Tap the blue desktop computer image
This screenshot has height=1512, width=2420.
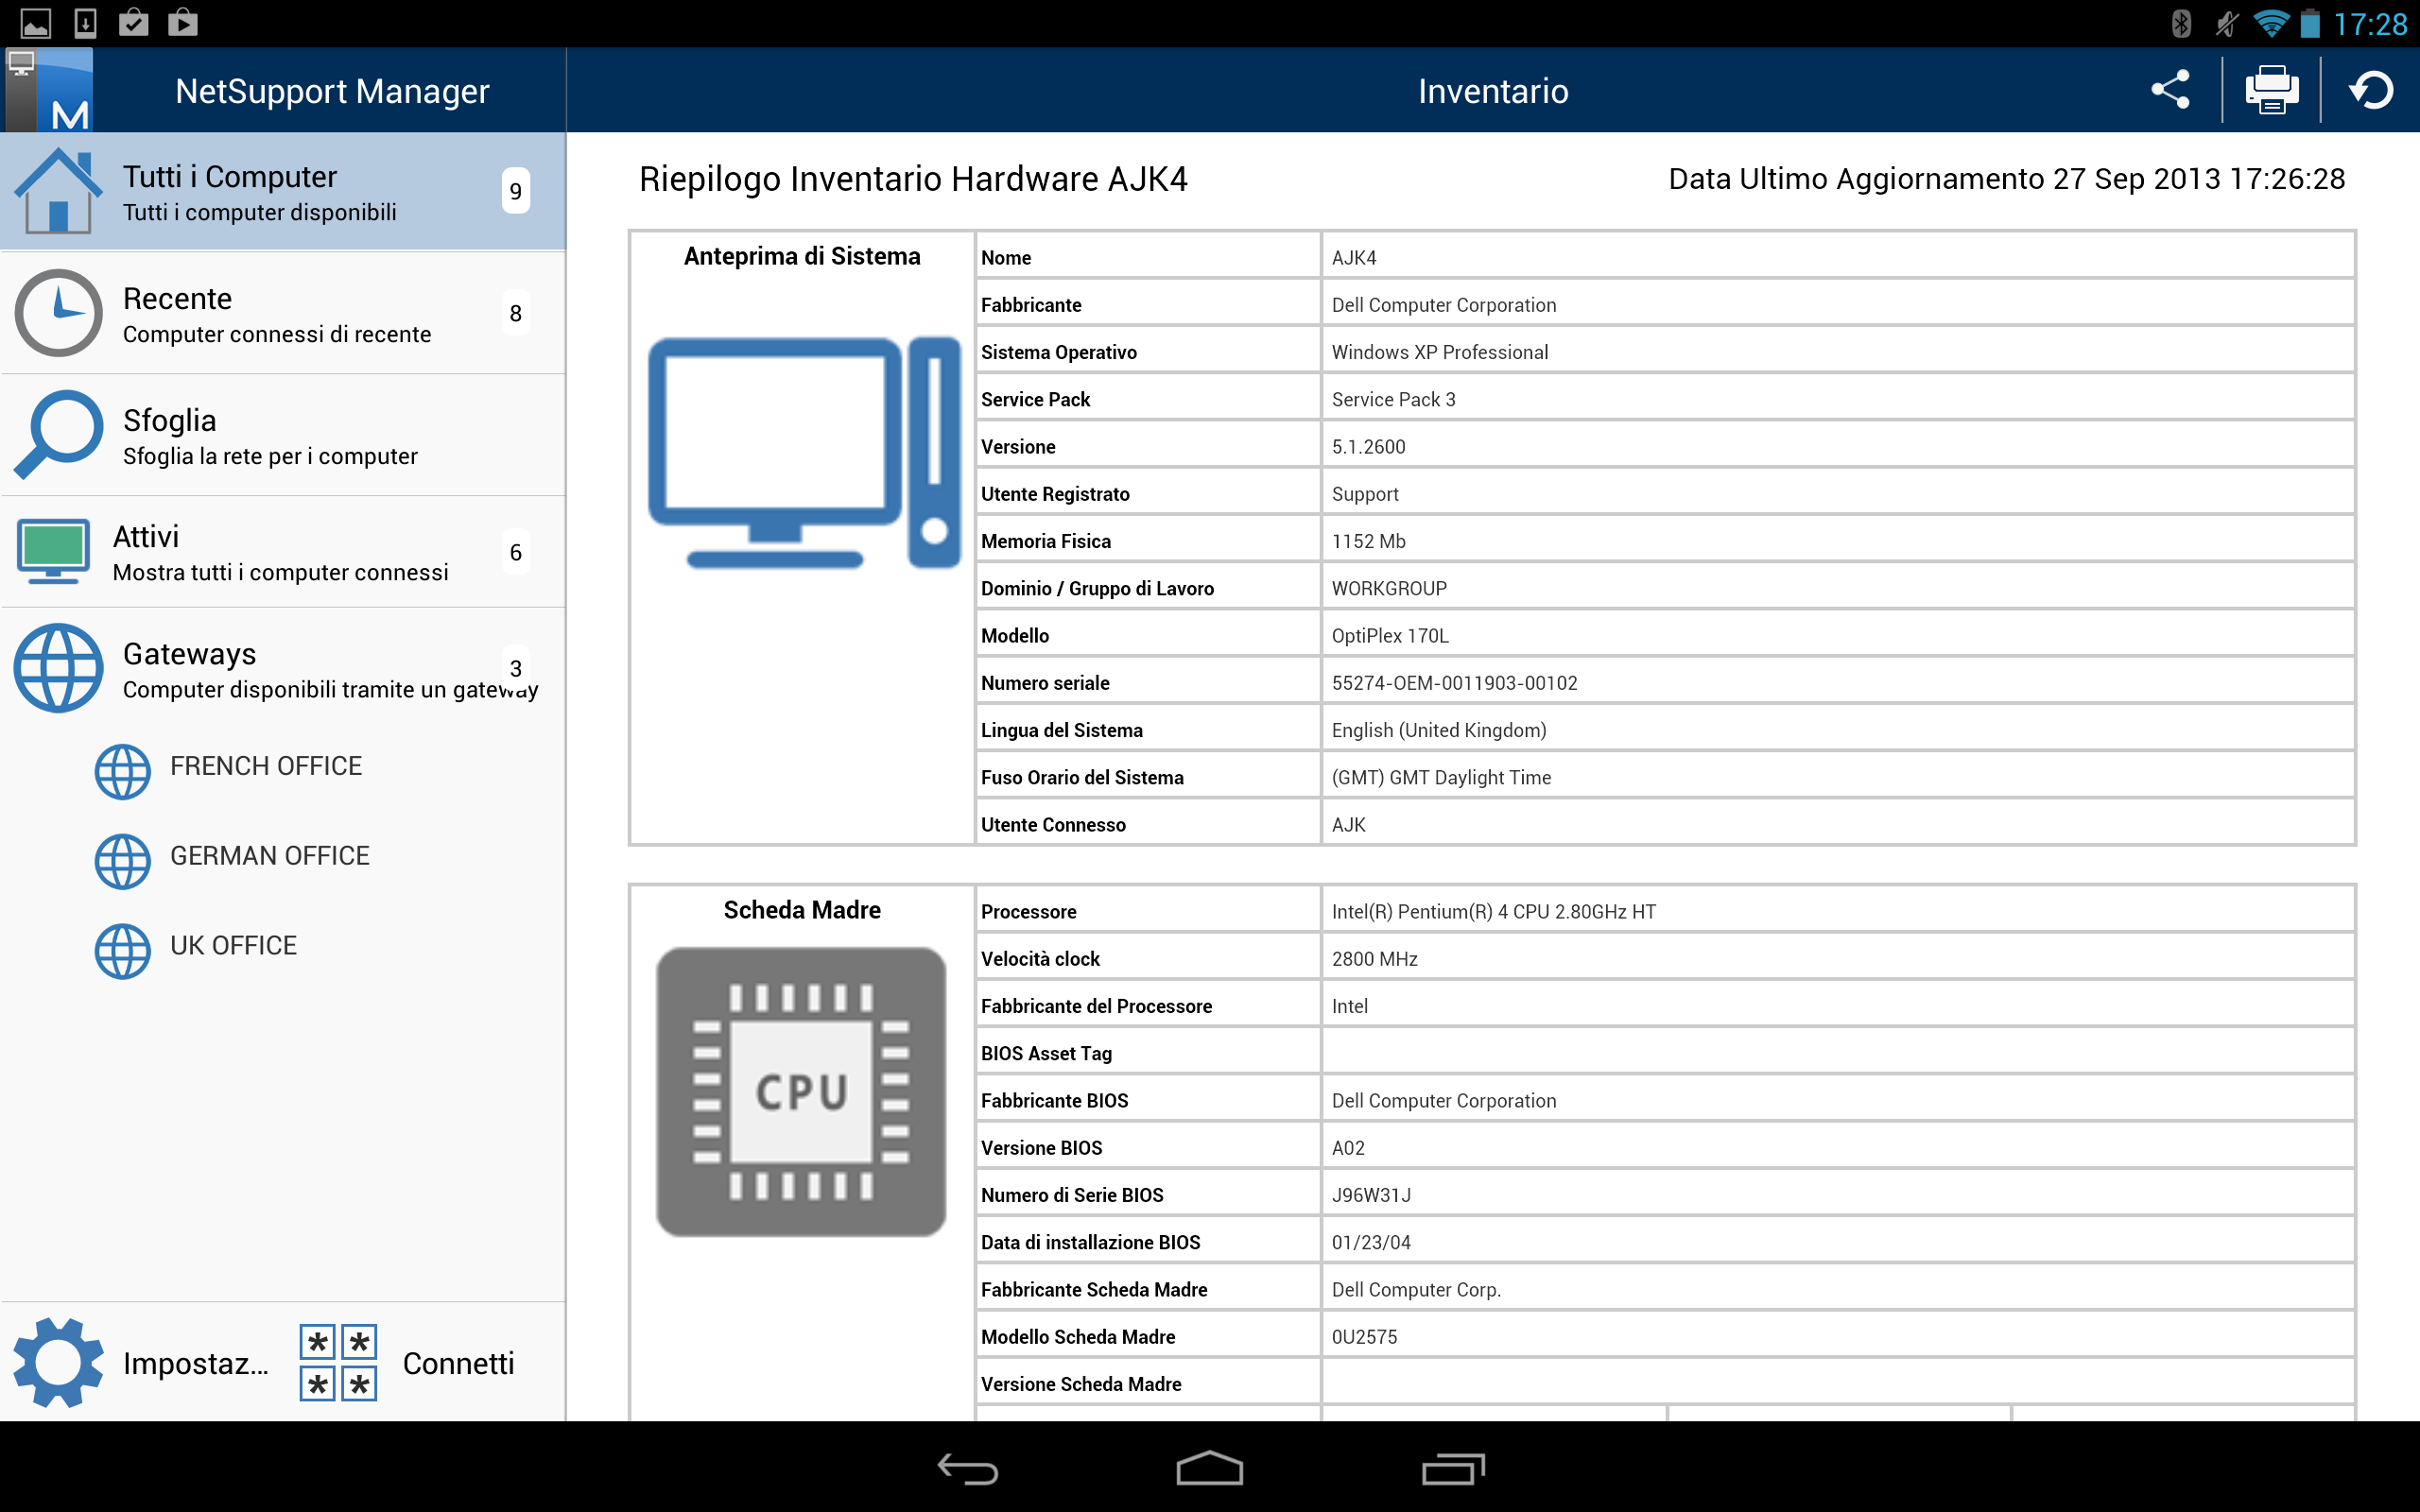click(804, 453)
